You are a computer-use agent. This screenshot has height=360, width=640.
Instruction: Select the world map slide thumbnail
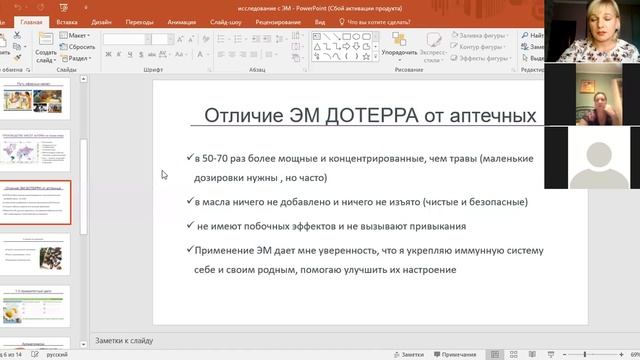(35, 150)
